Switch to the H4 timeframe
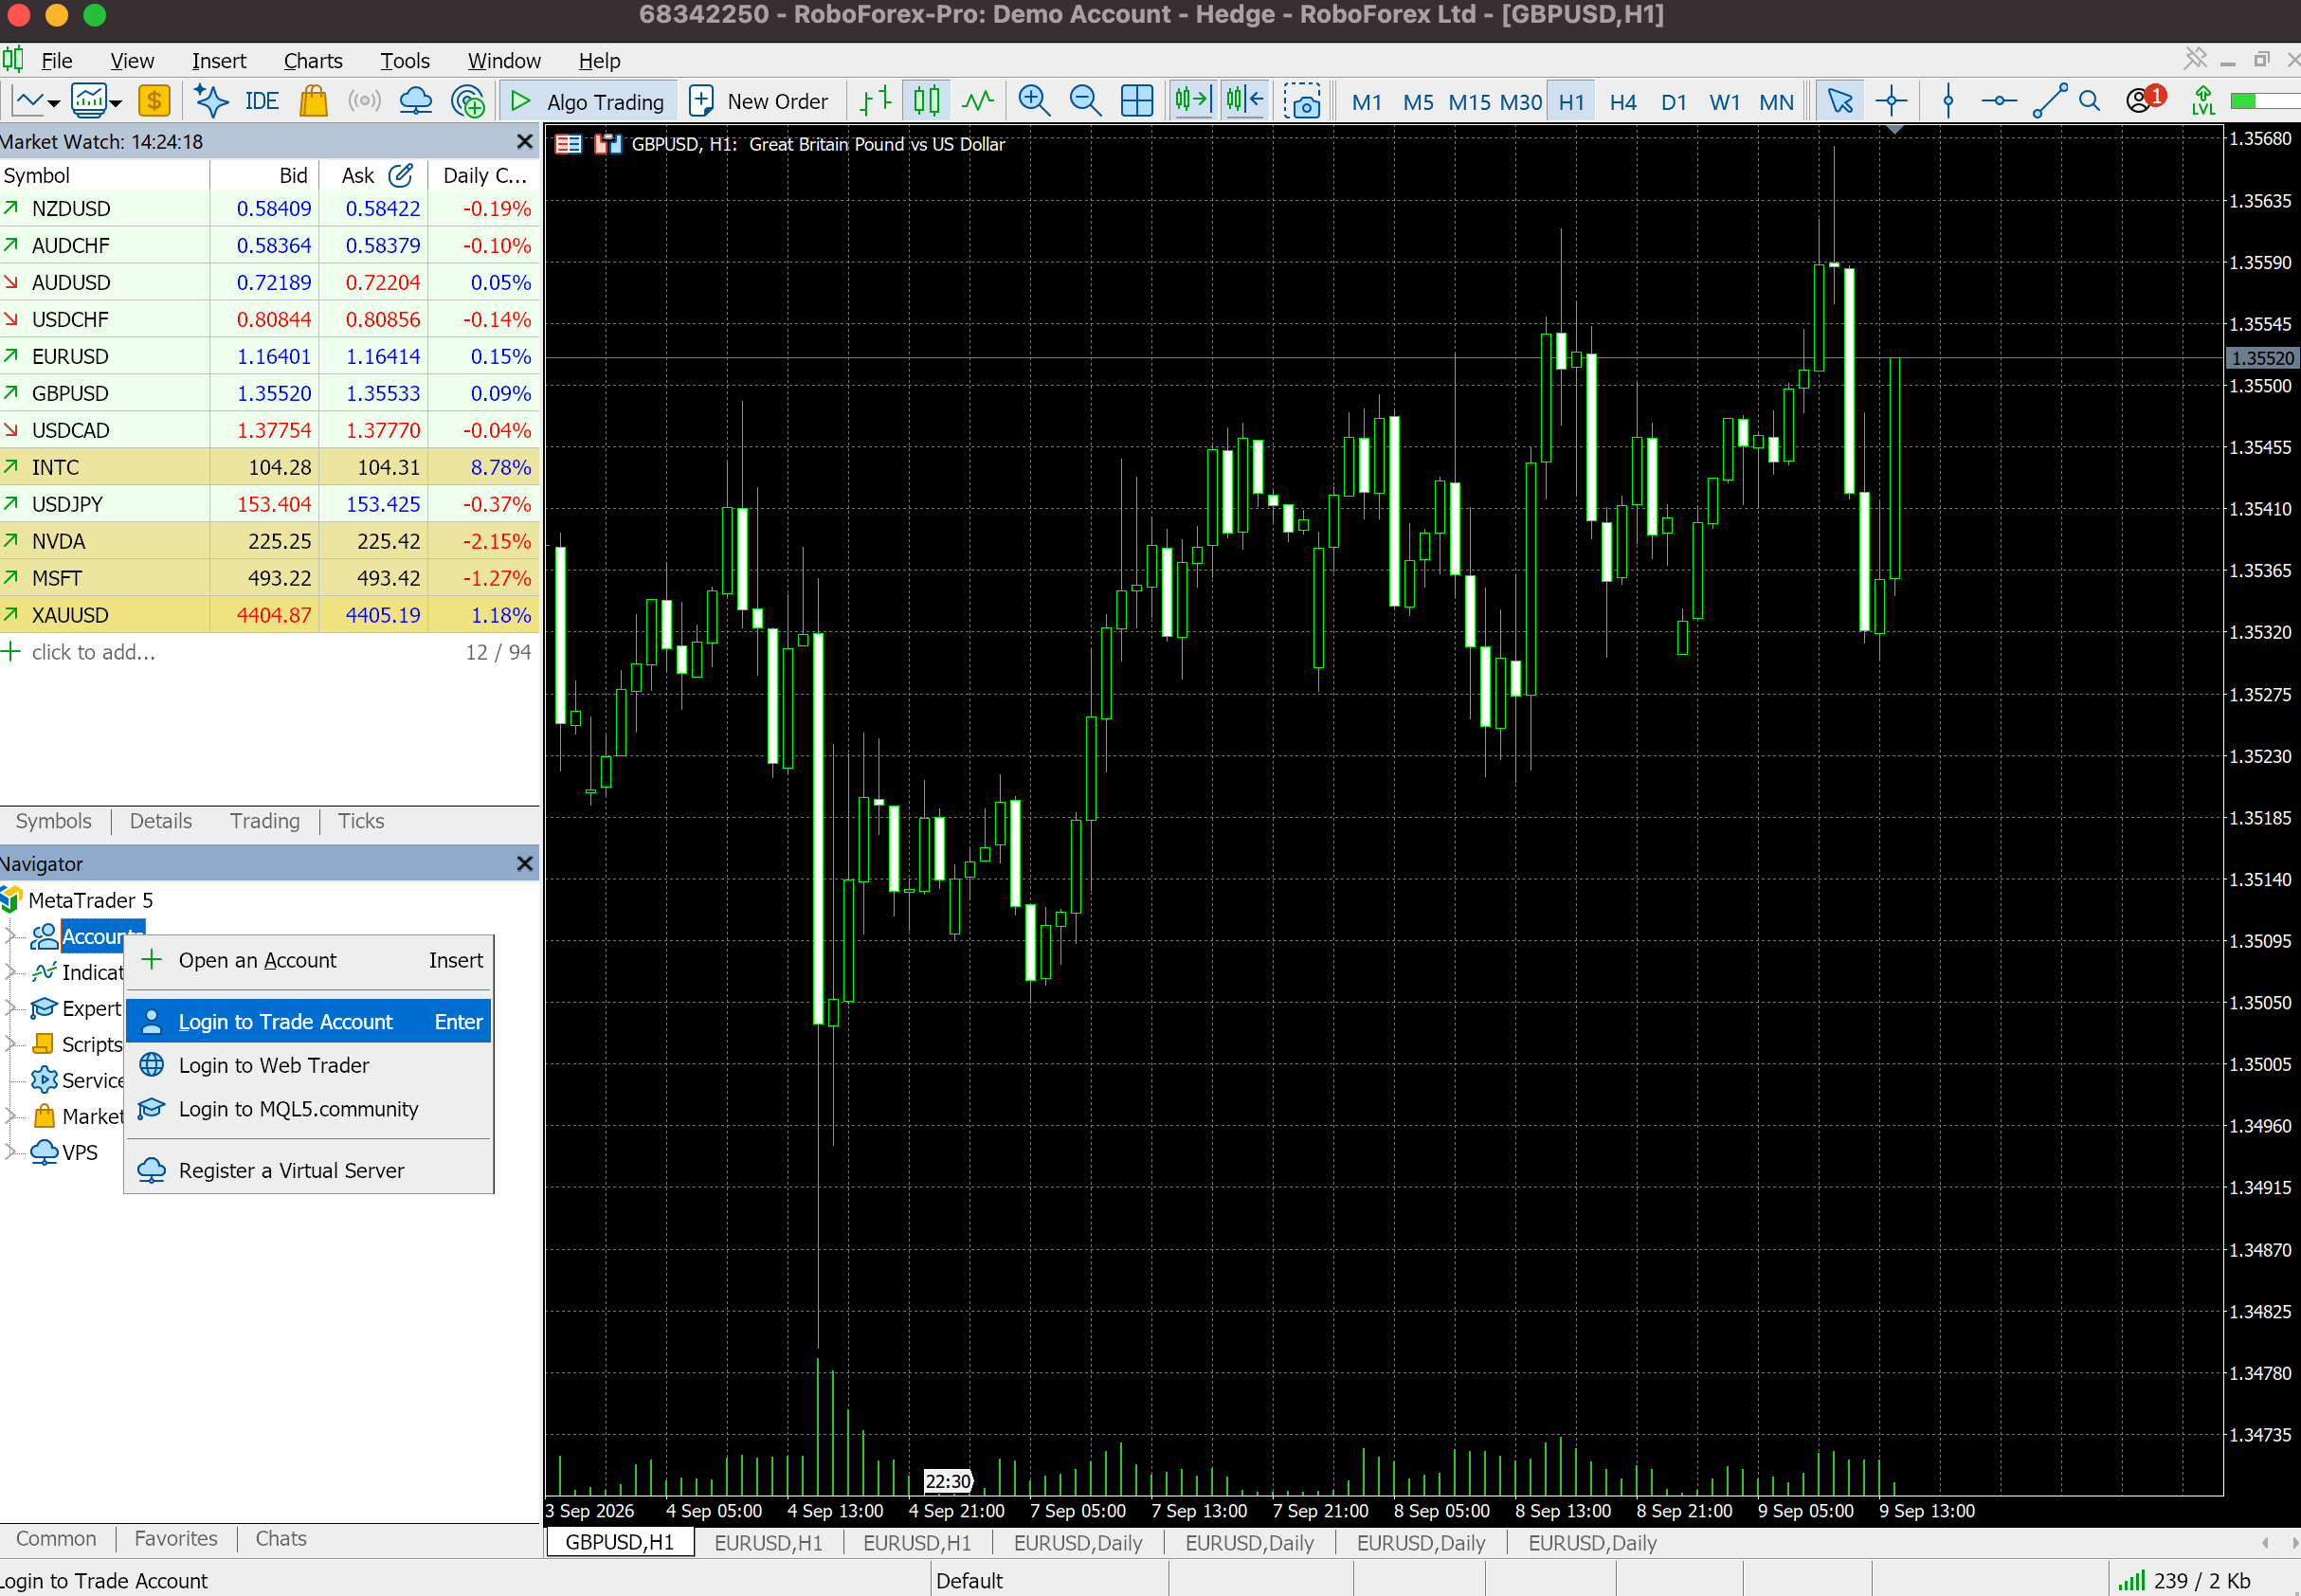The width and height of the screenshot is (2301, 1596). [x=1622, y=101]
